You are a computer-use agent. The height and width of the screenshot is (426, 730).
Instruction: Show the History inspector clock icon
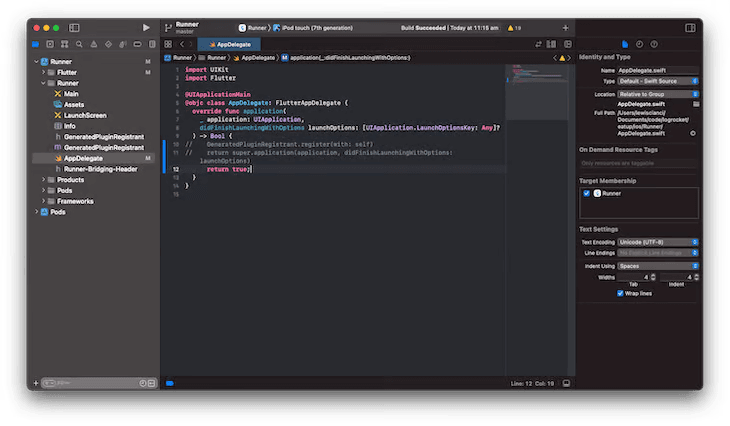pos(639,44)
